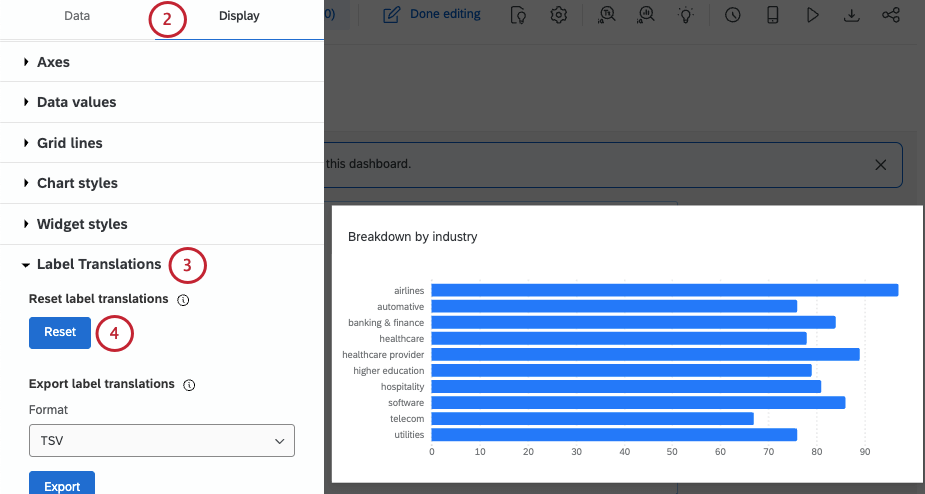The image size is (925, 494).
Task: Expand the Data values section
Action: (x=76, y=102)
